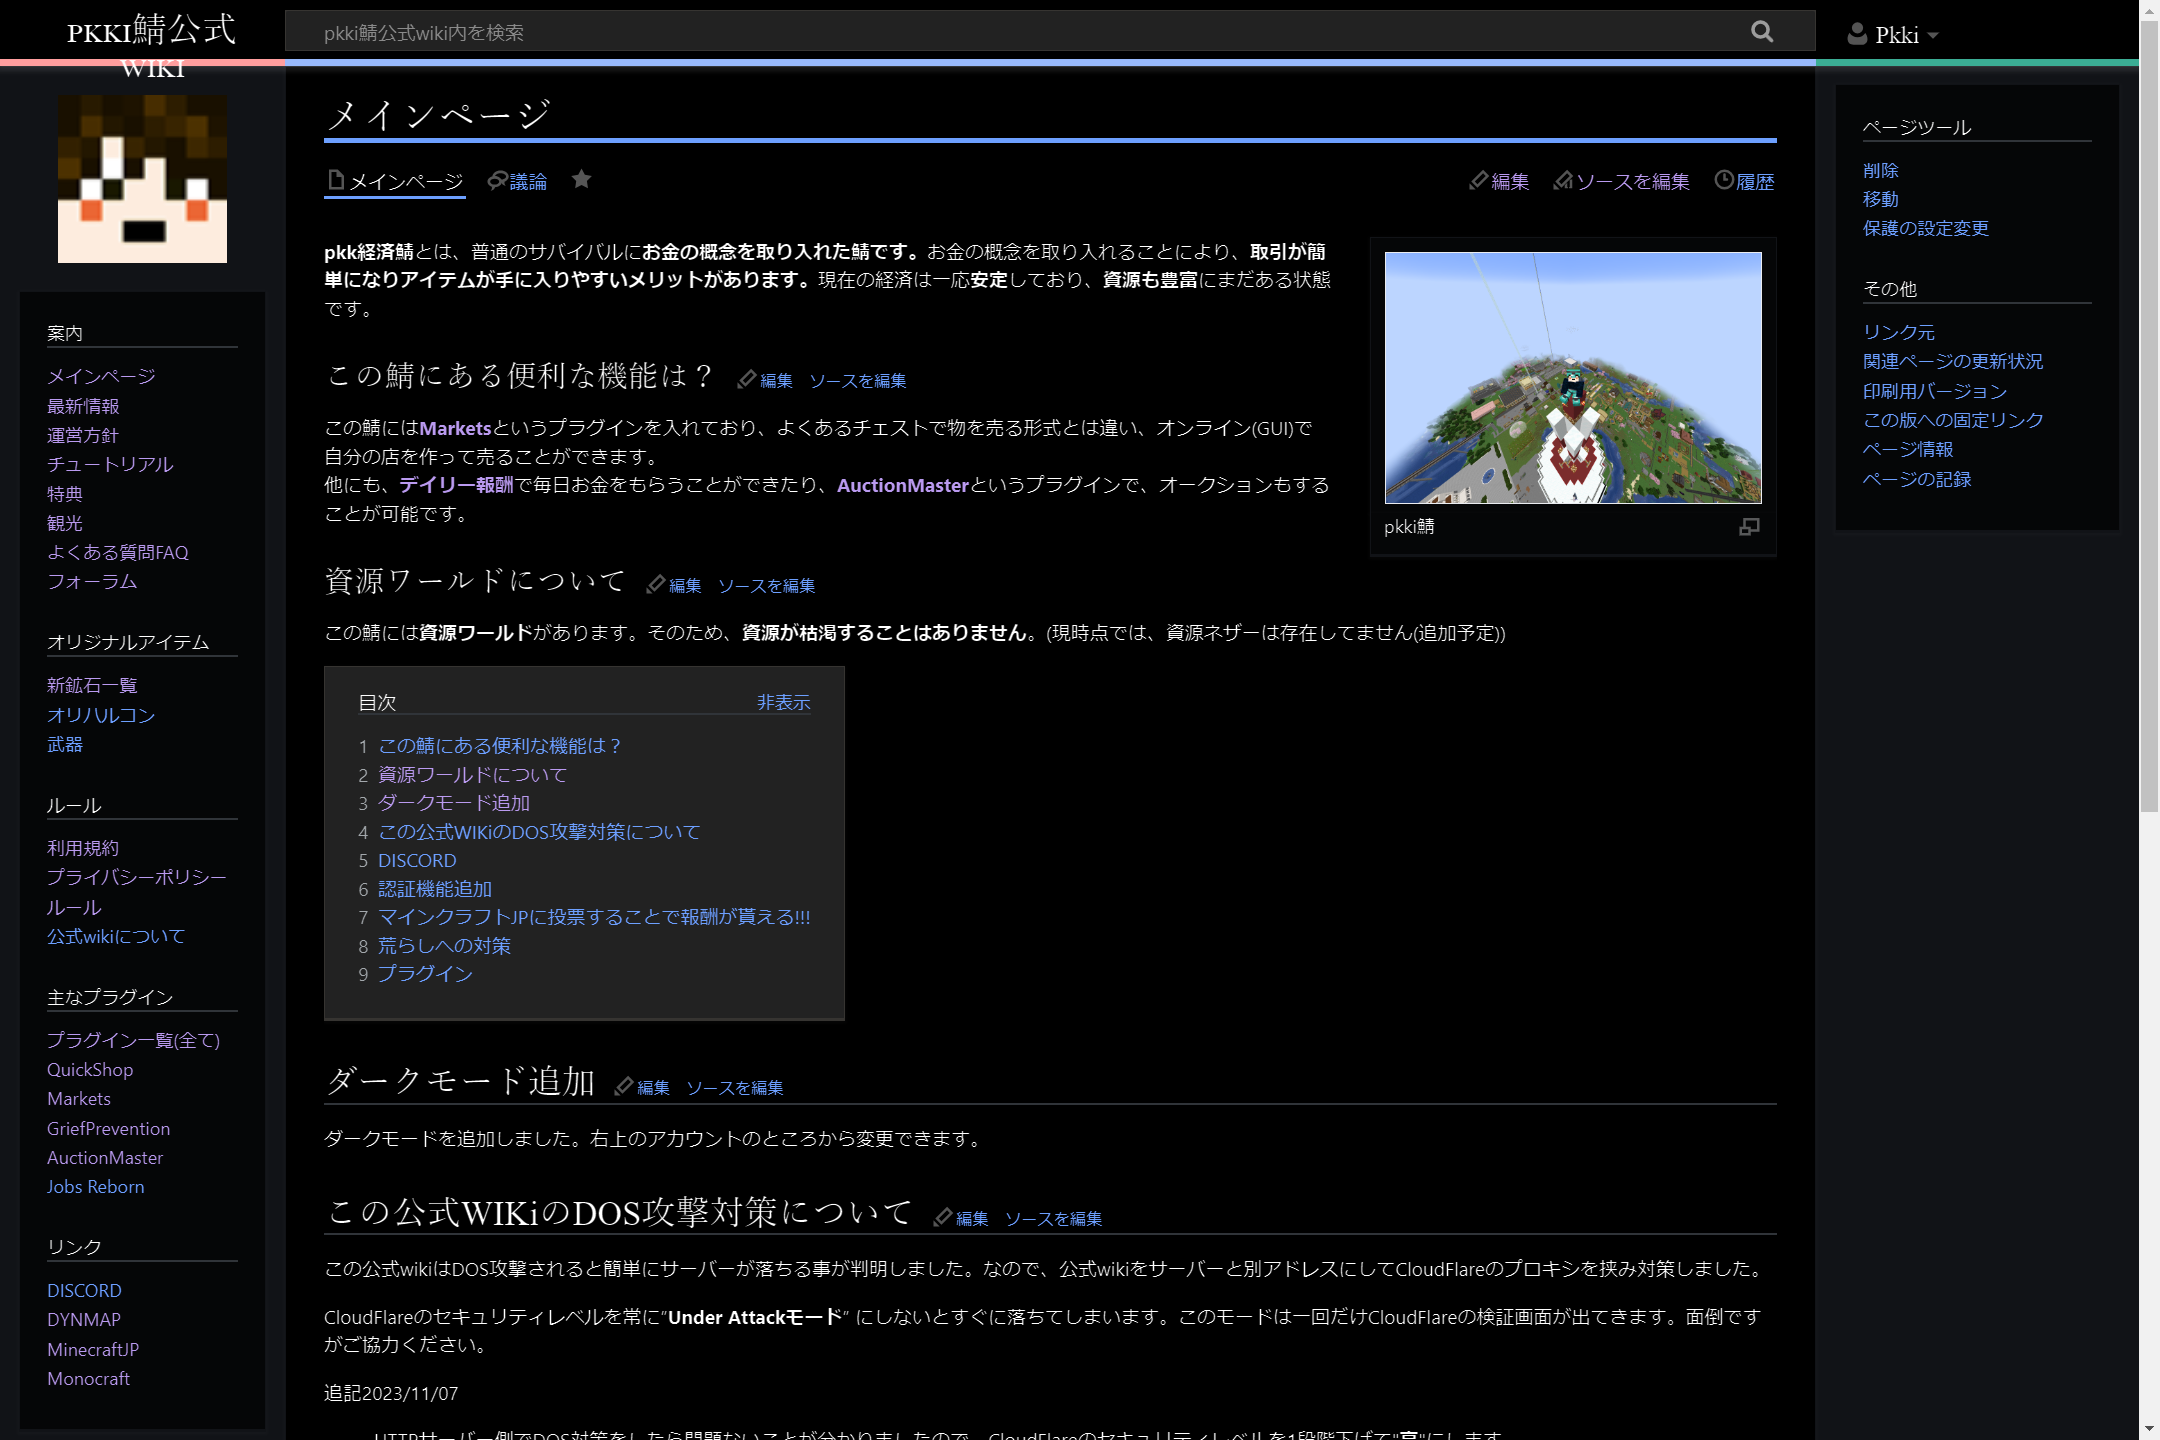Click the 議論 discussion bubble icon
The height and width of the screenshot is (1440, 2160).
click(497, 180)
